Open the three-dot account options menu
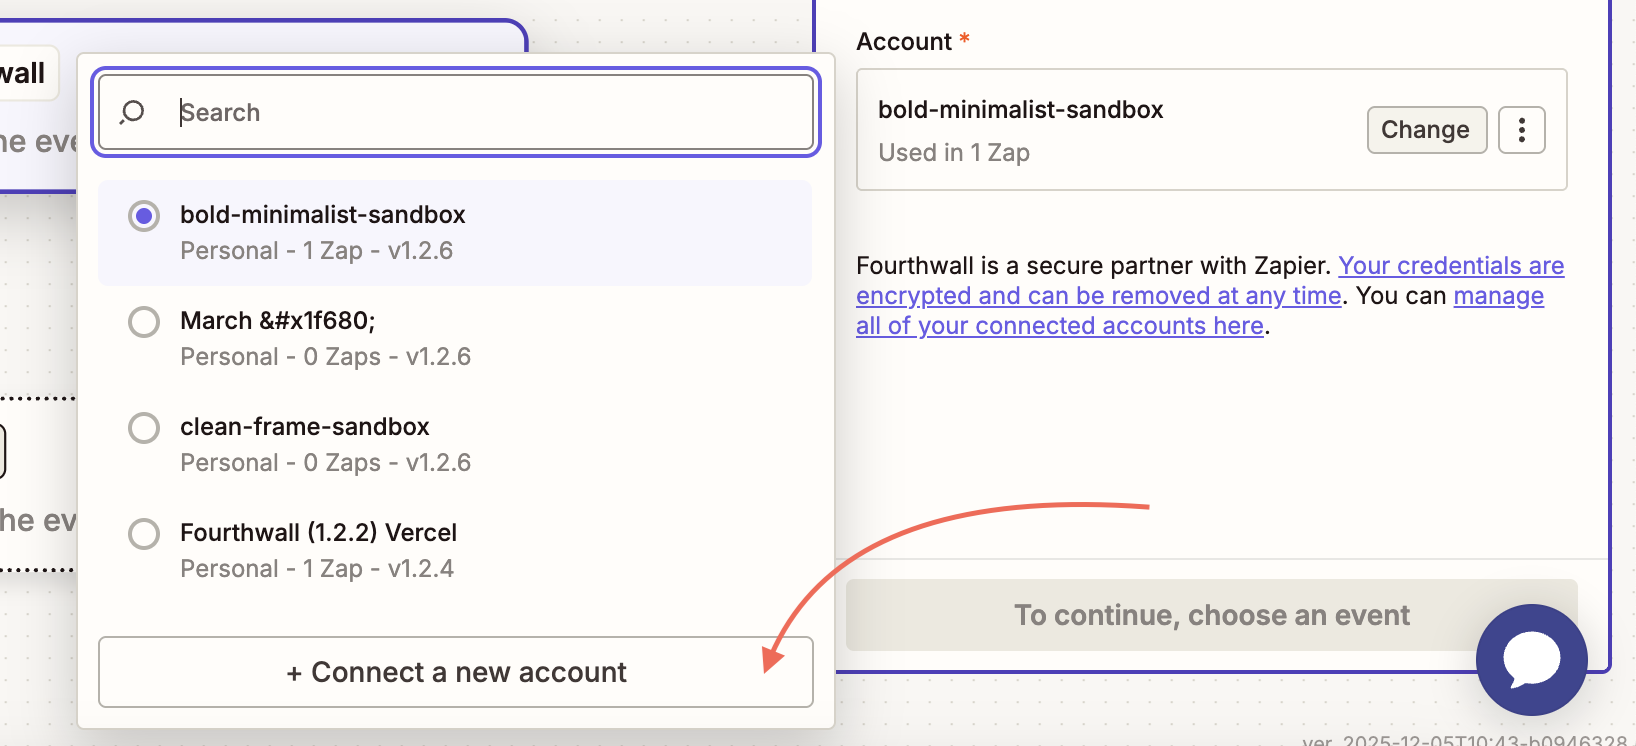Viewport: 1636px width, 746px height. 1521,130
